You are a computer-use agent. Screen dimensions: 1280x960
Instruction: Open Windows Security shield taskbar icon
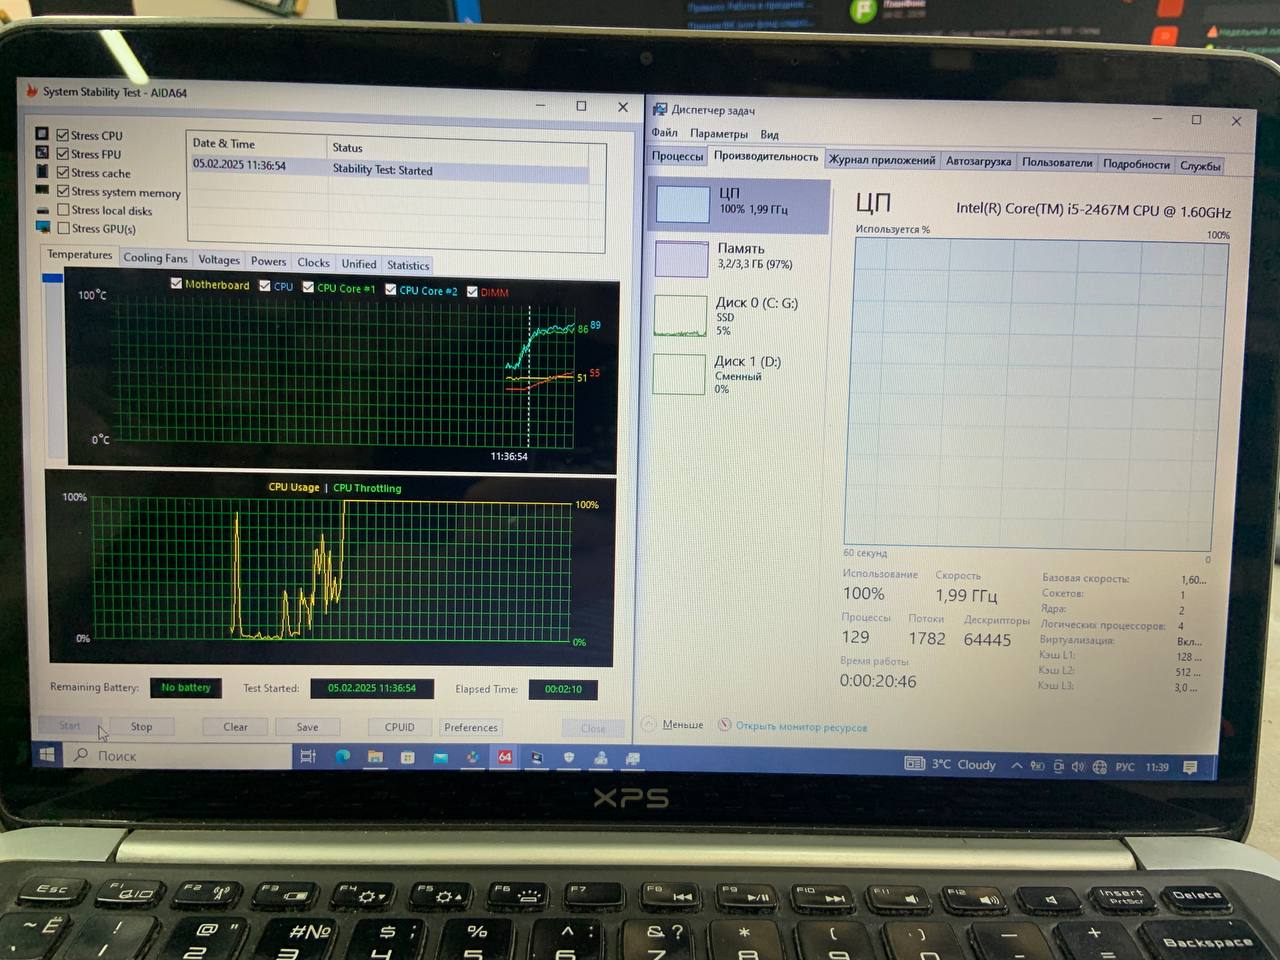pos(569,758)
